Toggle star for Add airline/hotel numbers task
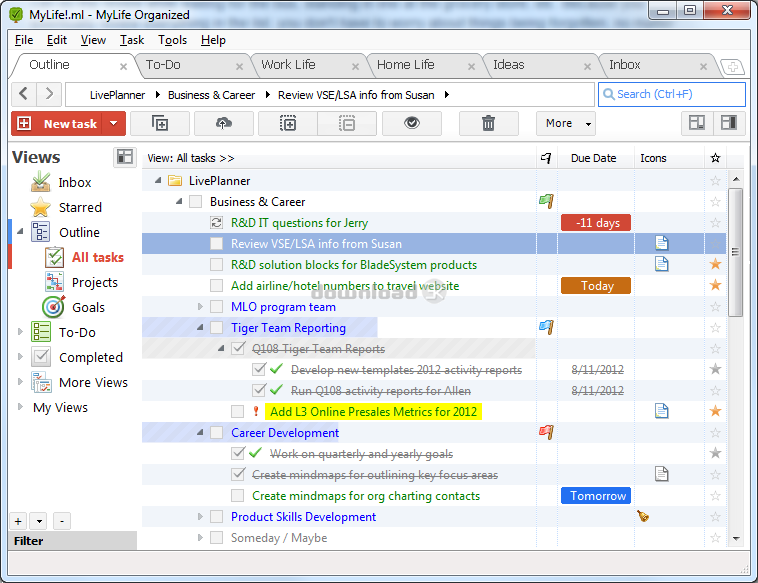The height and width of the screenshot is (583, 758). 715,285
